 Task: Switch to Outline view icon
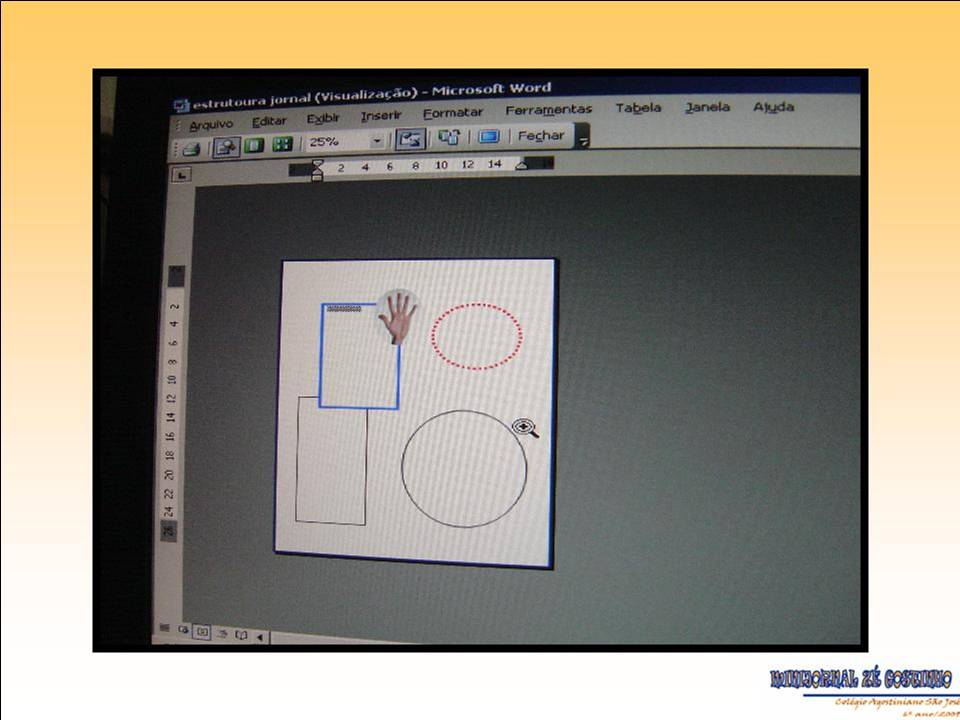click(223, 634)
